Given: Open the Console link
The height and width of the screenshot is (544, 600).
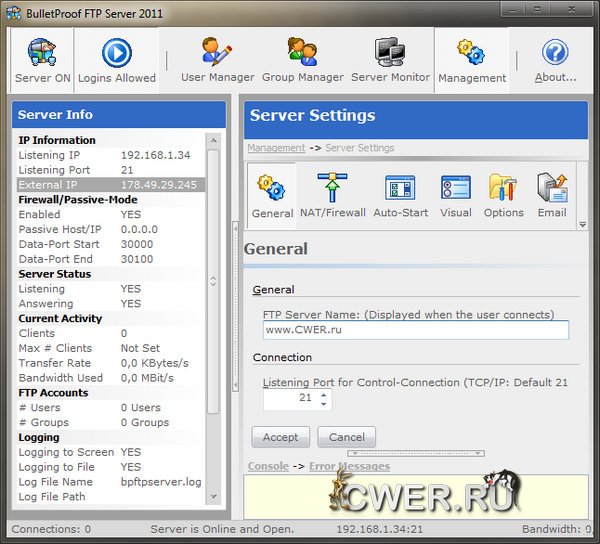Looking at the screenshot, I should (x=268, y=466).
